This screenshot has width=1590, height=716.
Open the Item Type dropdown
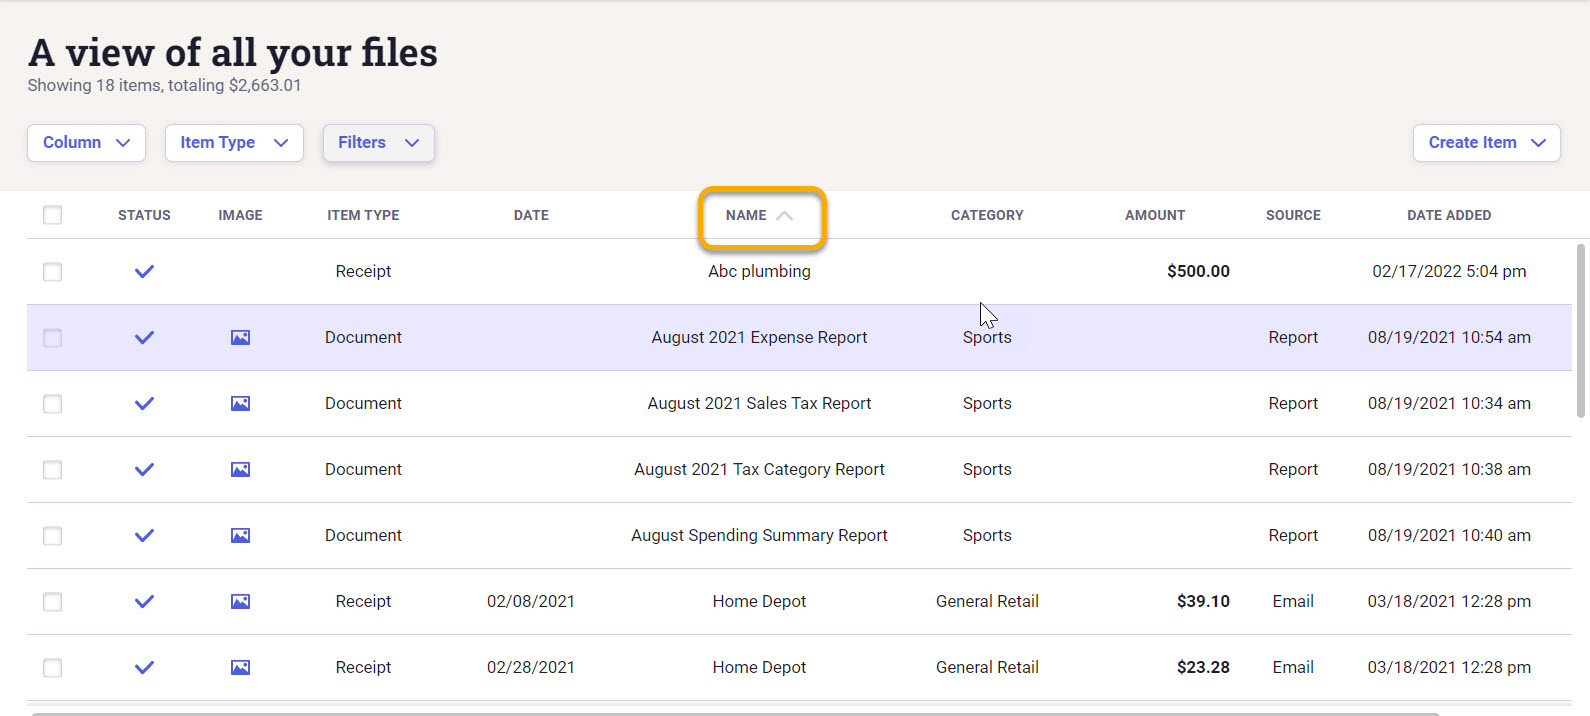coord(234,142)
